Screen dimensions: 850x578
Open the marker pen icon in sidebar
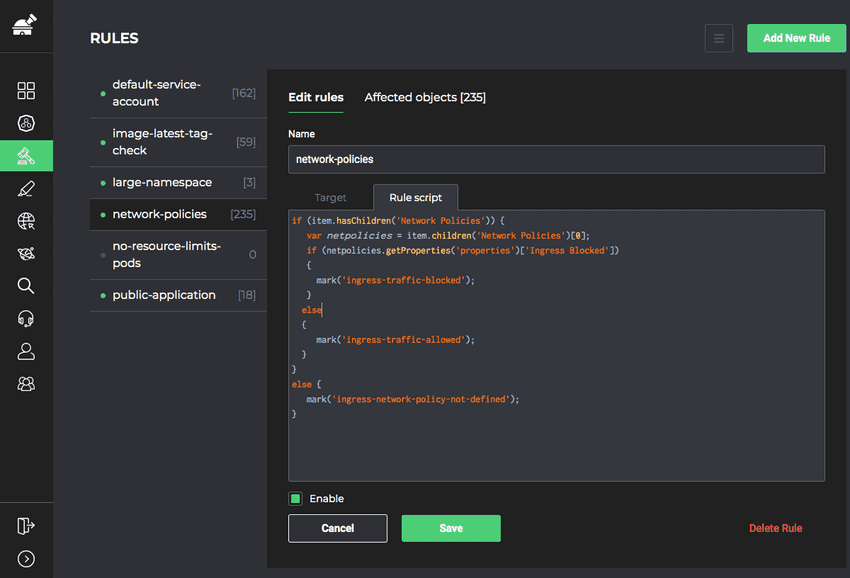coord(26,189)
